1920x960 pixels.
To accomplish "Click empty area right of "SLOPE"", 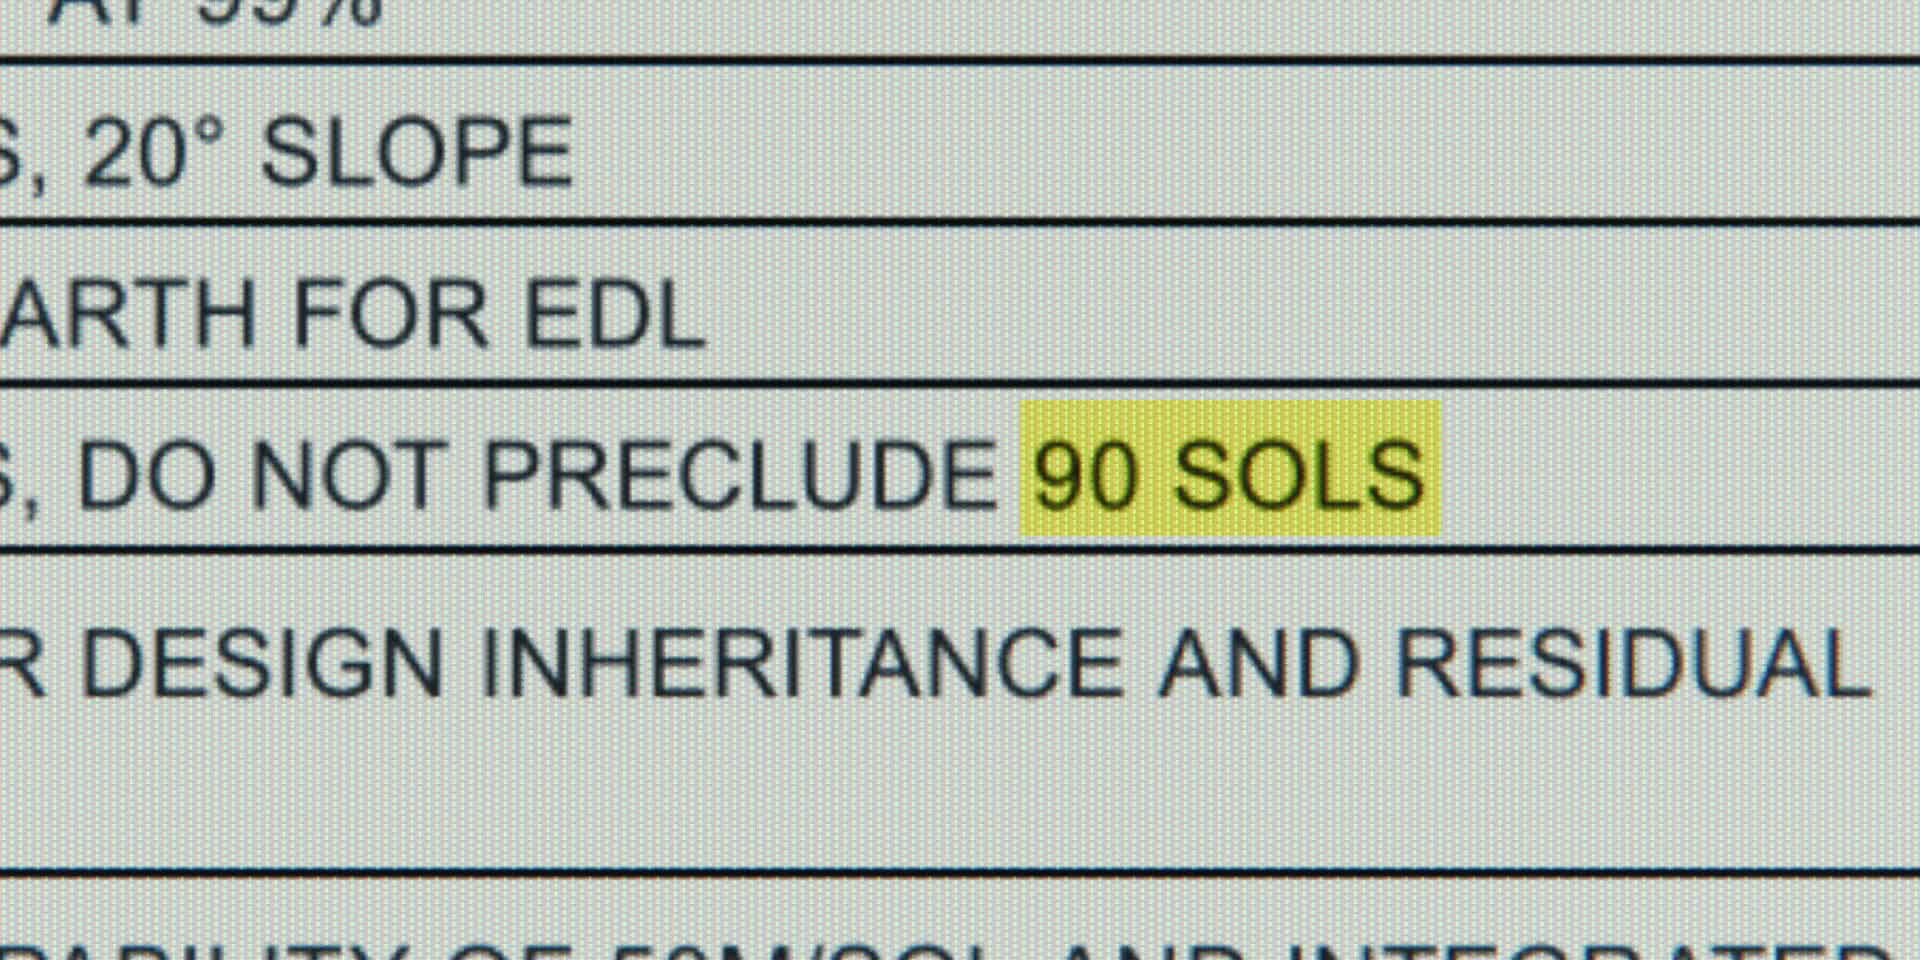I will click(x=1200, y=153).
